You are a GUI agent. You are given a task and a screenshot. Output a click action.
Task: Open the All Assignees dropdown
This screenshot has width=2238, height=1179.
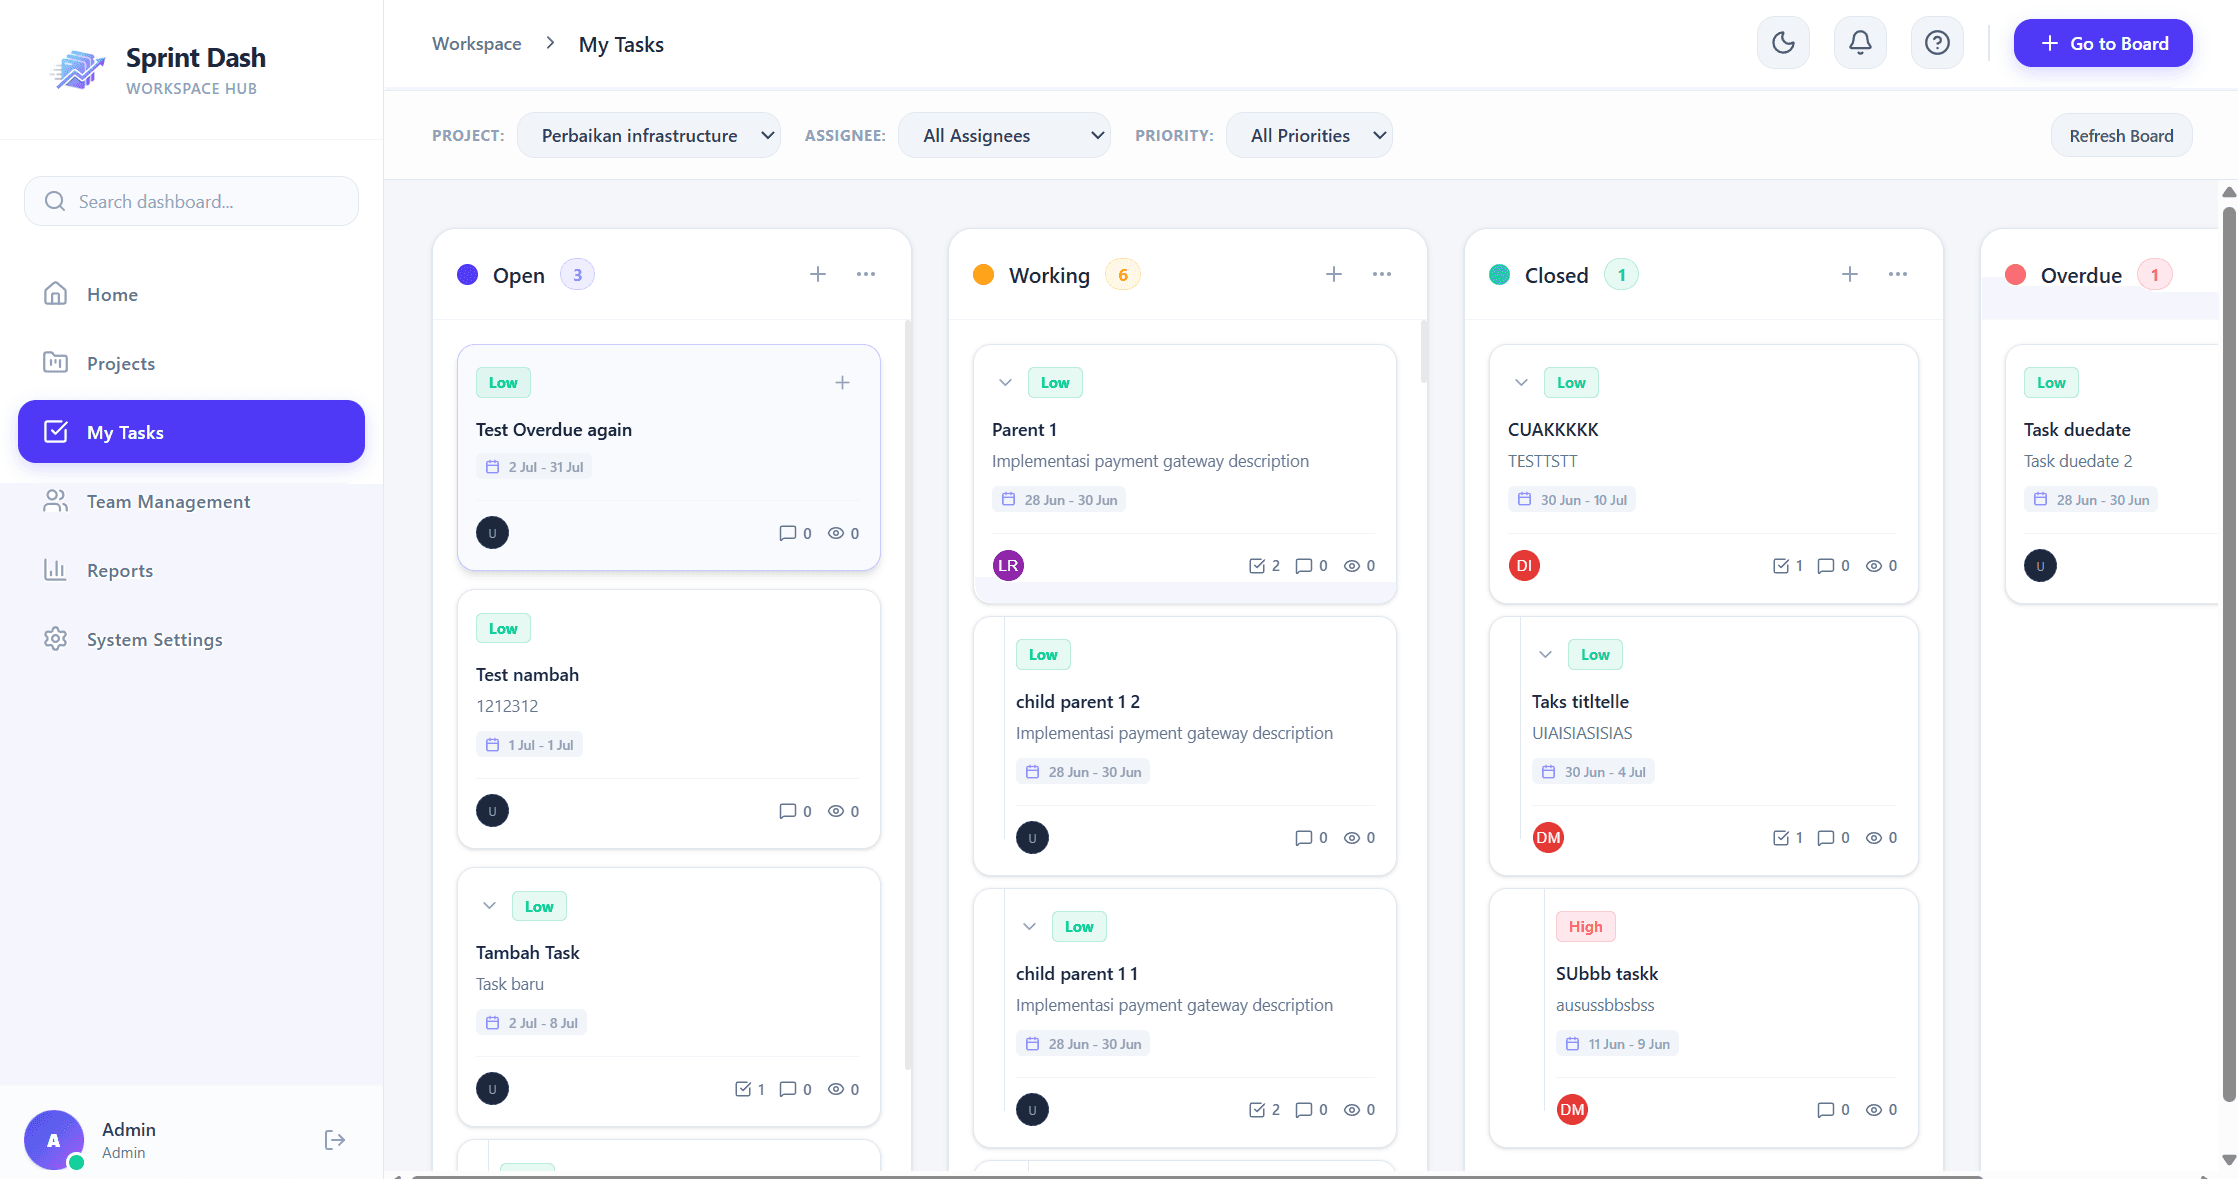[x=1004, y=135]
